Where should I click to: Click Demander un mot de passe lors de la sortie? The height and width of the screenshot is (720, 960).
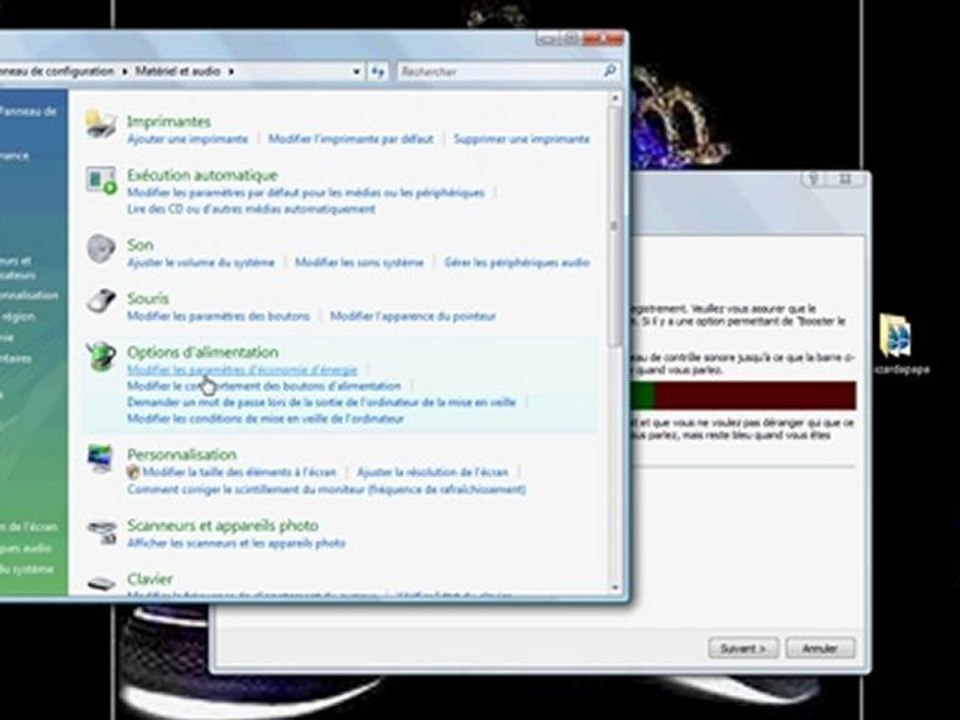coord(321,402)
